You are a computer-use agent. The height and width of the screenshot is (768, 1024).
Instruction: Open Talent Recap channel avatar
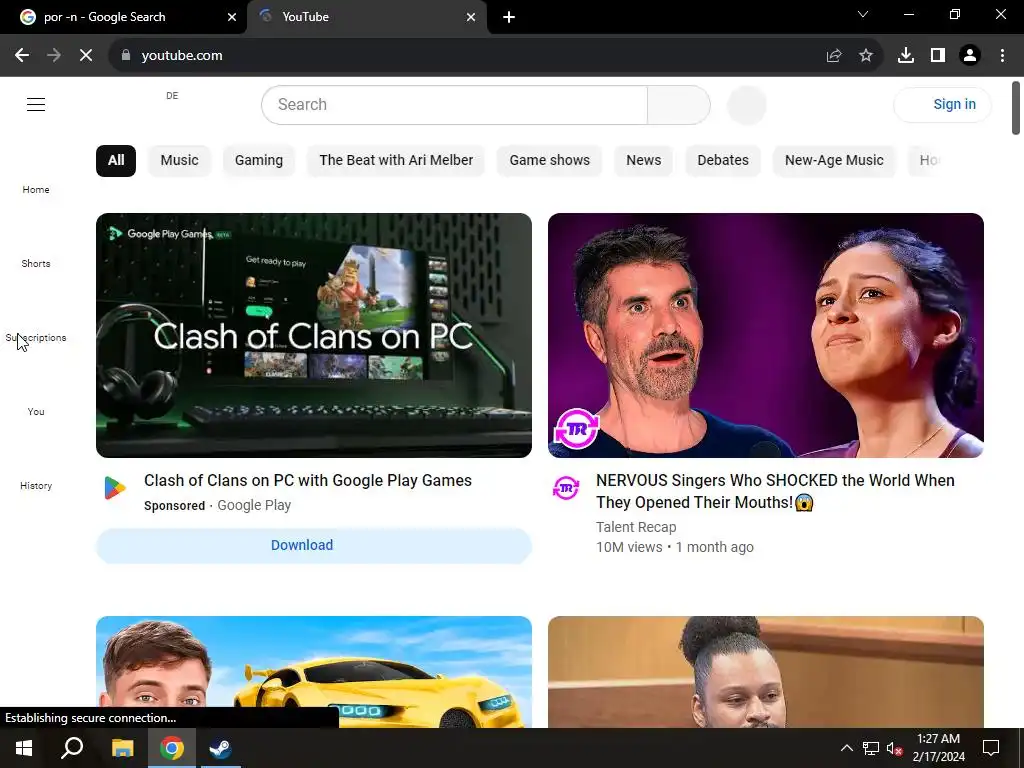coord(566,488)
